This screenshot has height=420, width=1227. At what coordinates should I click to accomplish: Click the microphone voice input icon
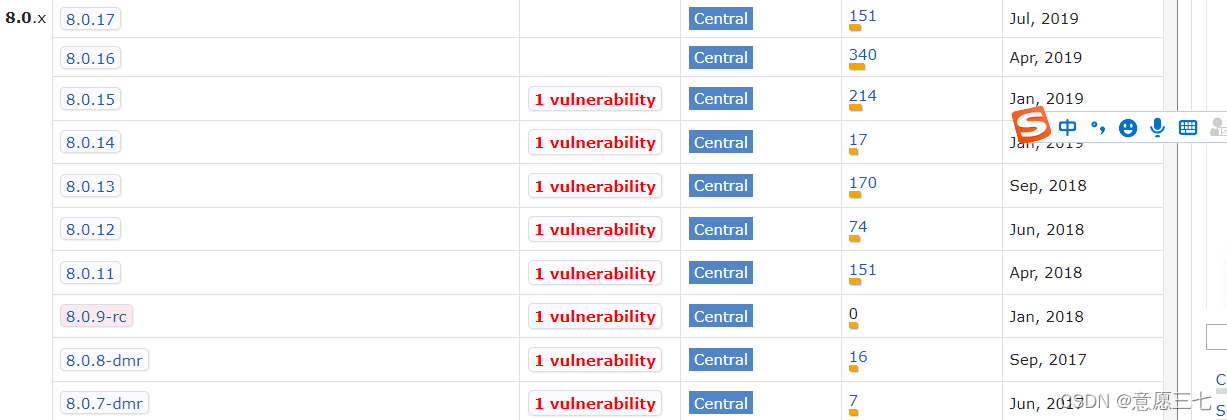point(1158,127)
